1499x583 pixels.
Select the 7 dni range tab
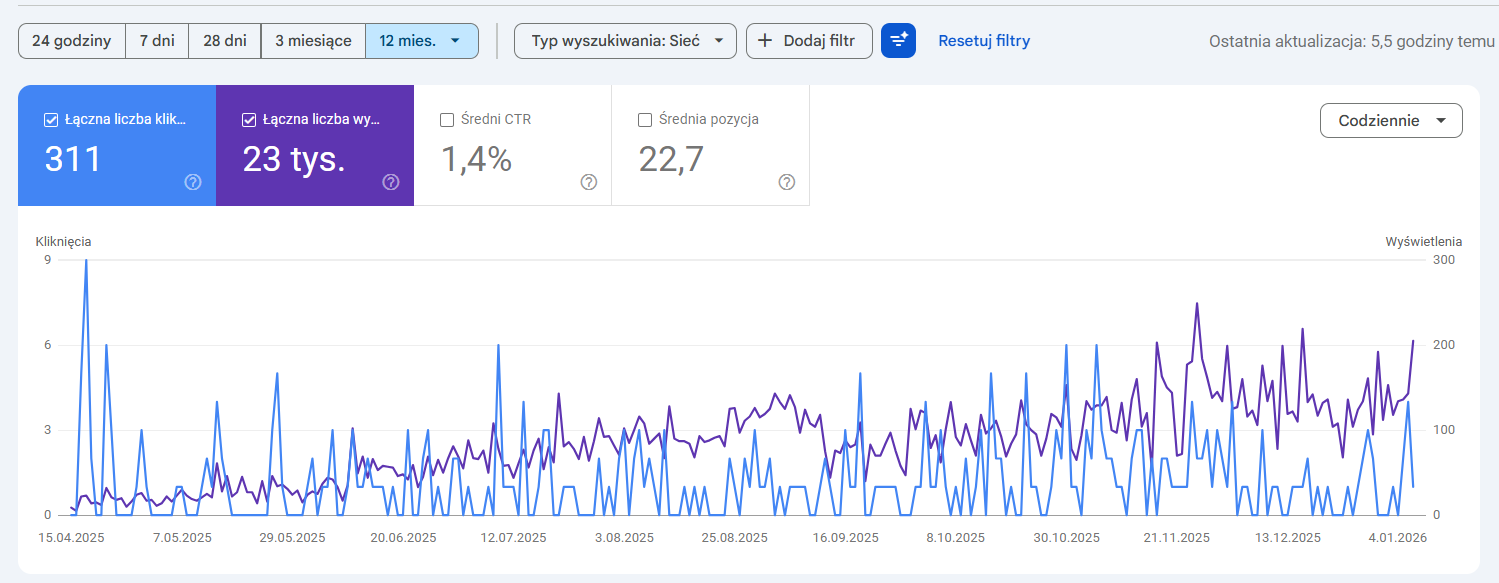[x=157, y=41]
